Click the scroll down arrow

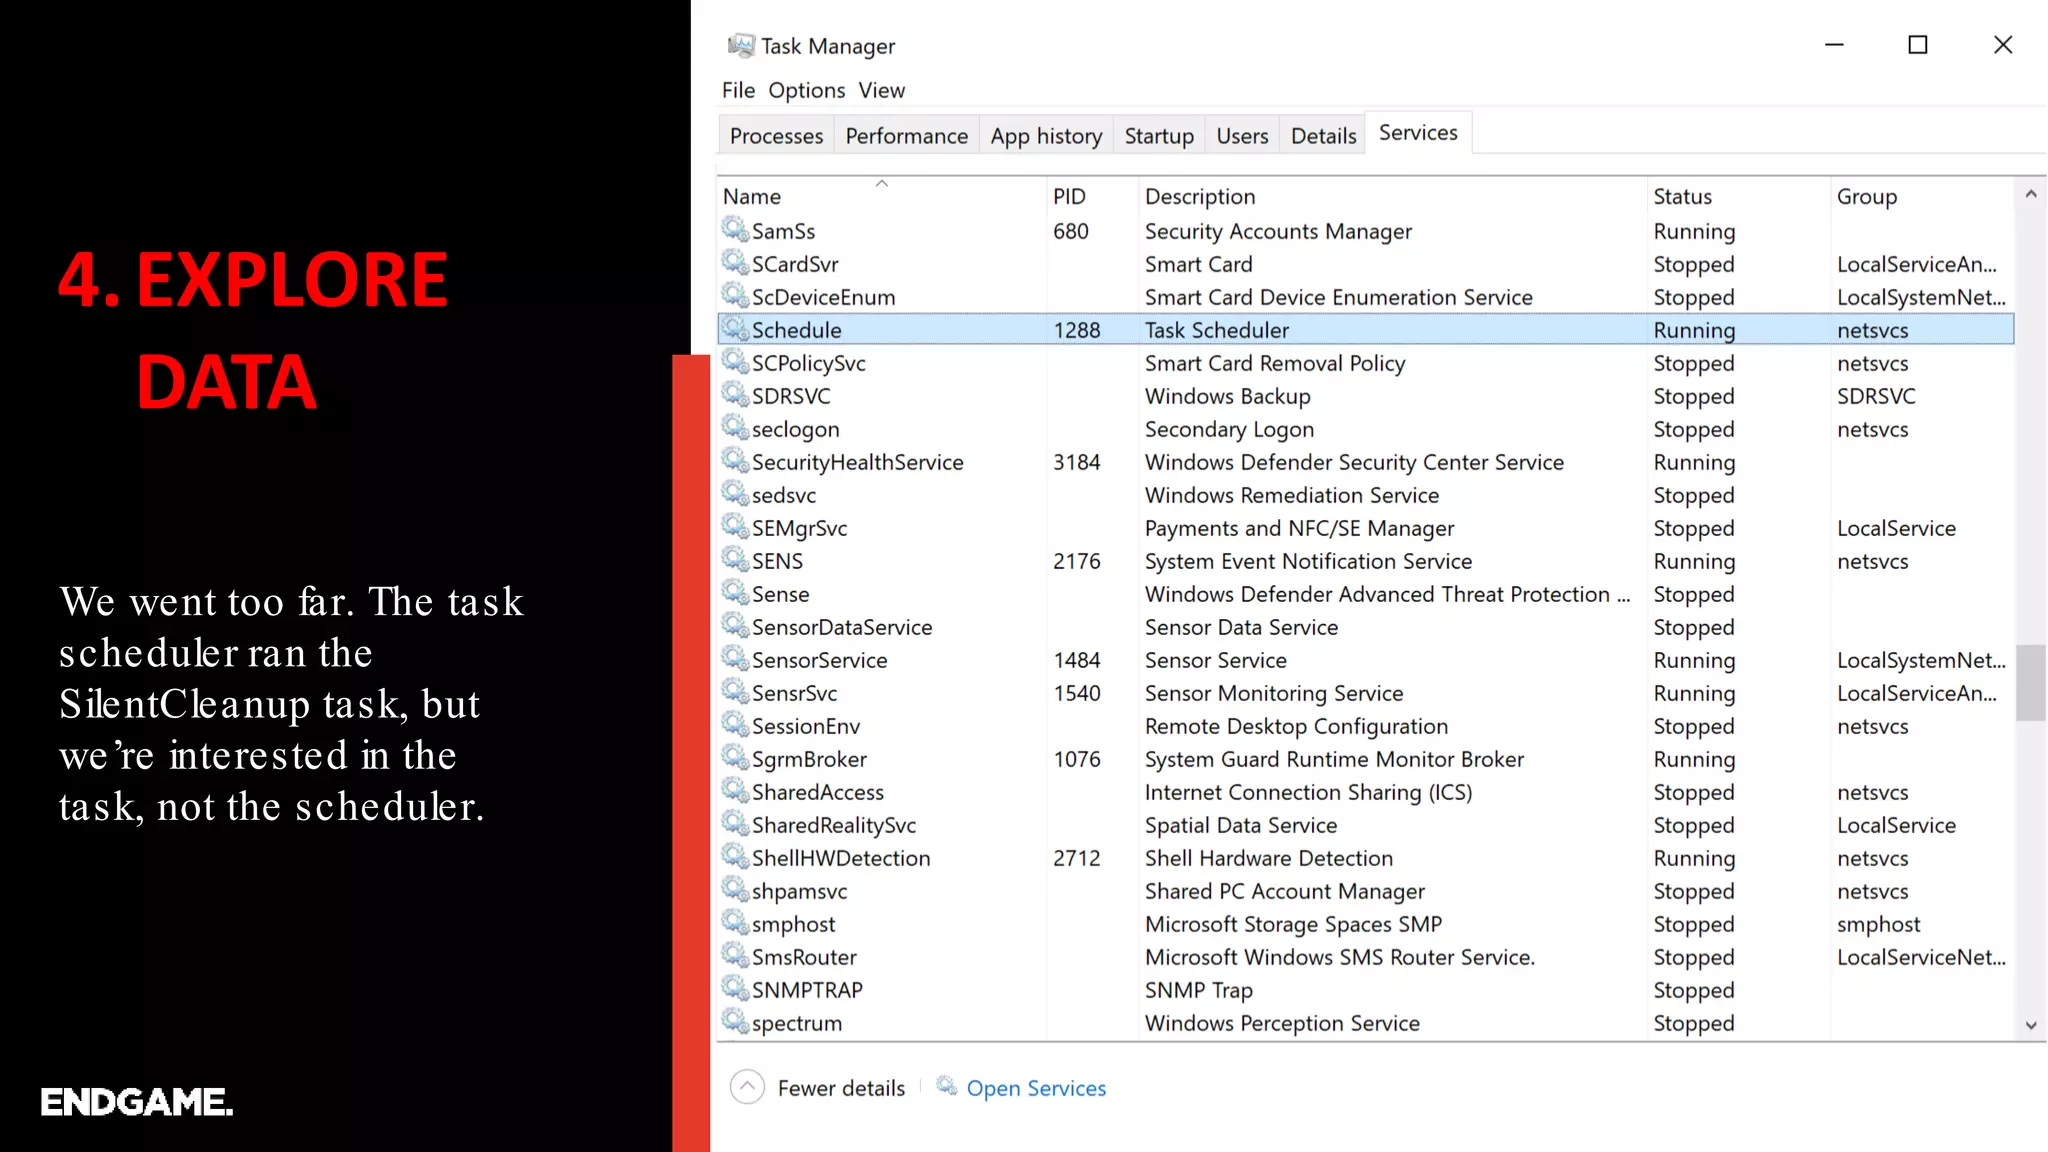(2030, 1025)
